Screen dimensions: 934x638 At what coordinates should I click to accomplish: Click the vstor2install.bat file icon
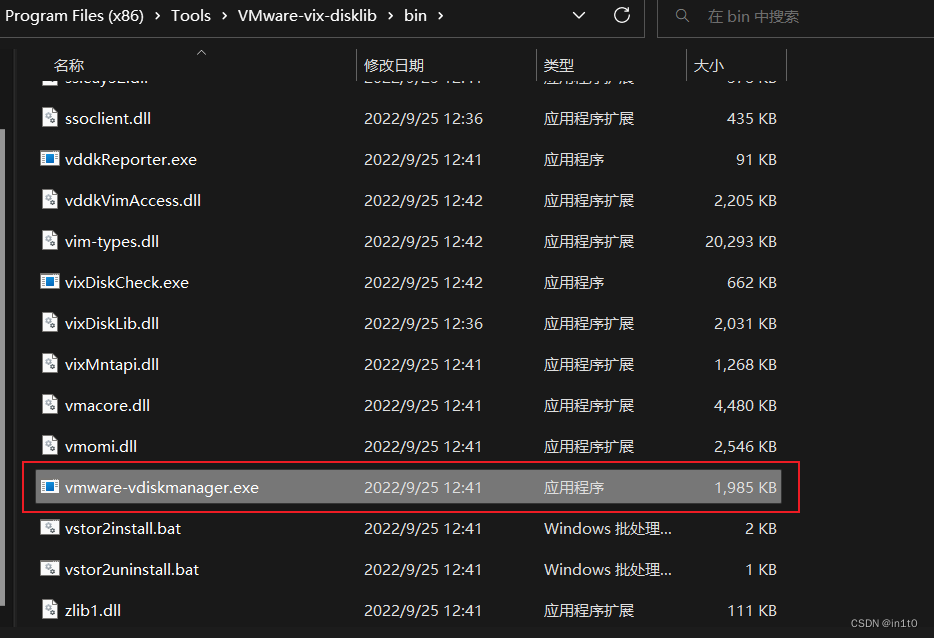pos(50,527)
